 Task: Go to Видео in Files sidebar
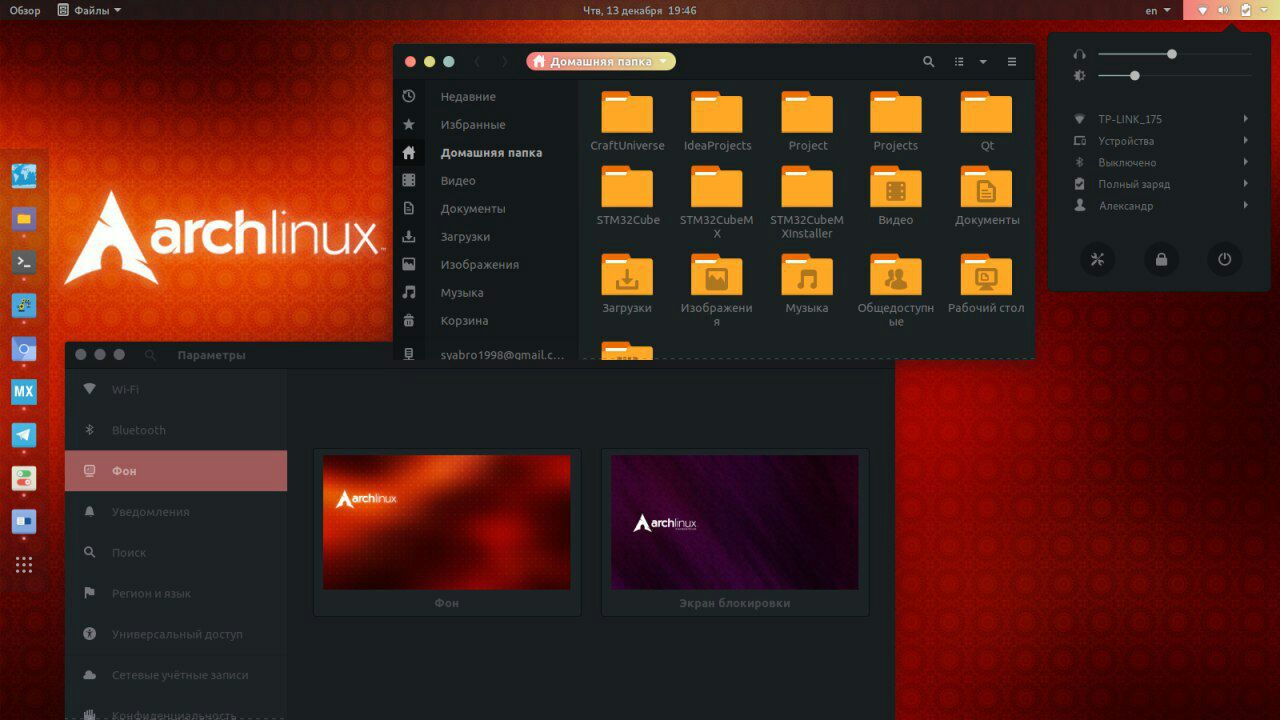tap(486, 181)
